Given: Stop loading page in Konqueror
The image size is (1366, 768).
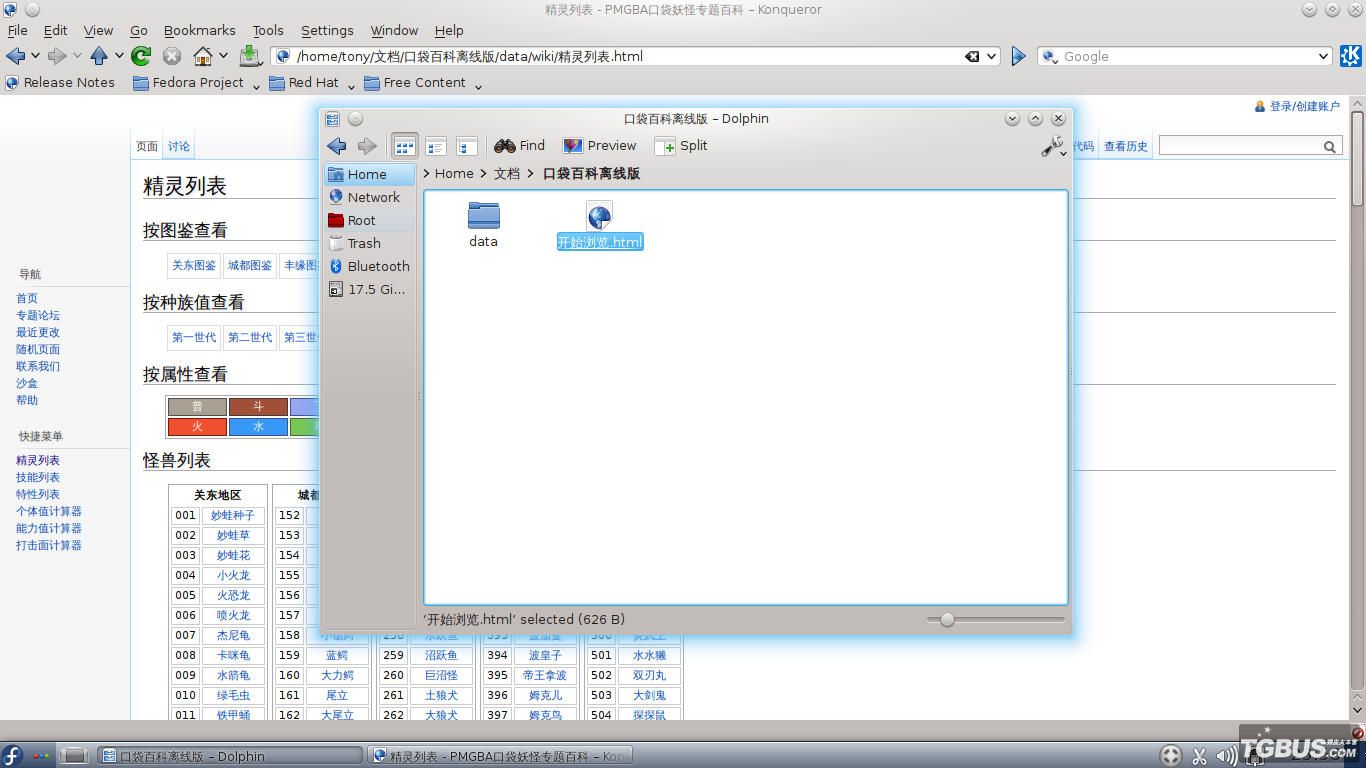Looking at the screenshot, I should tap(172, 56).
